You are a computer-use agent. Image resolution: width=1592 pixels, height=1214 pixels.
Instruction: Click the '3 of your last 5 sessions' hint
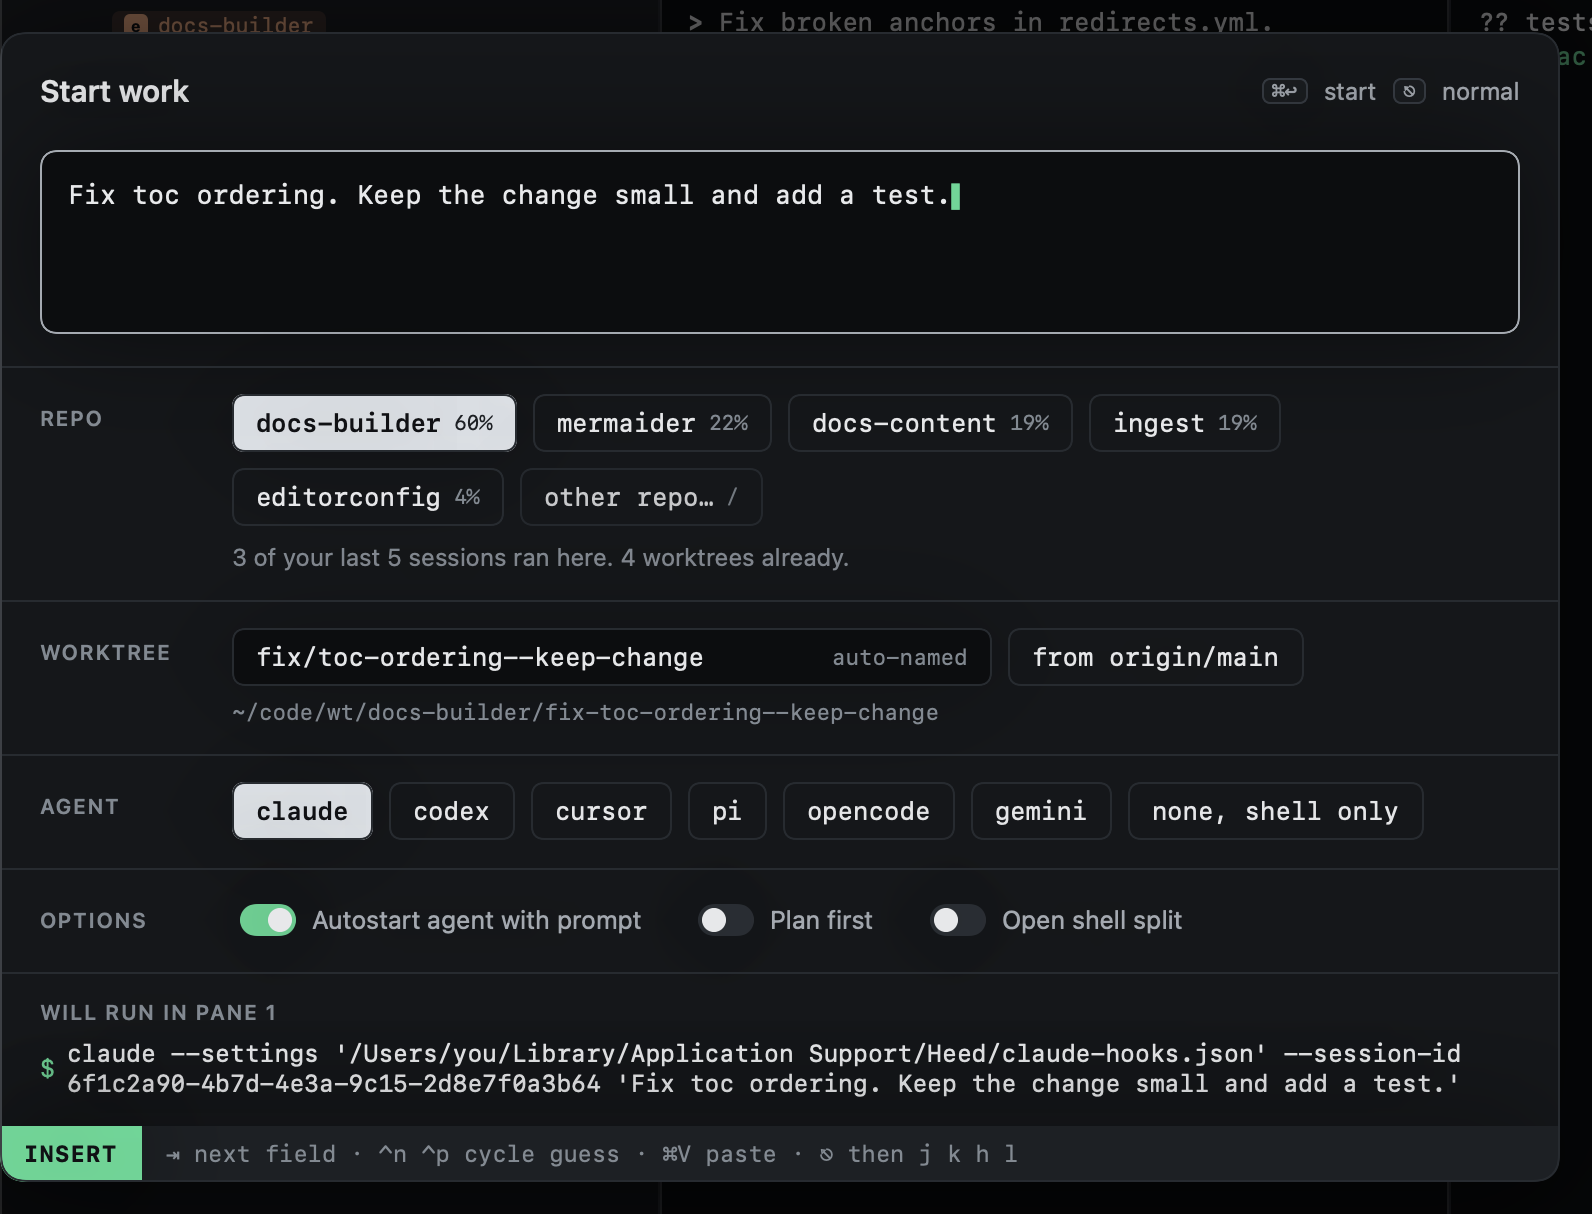[x=540, y=558]
